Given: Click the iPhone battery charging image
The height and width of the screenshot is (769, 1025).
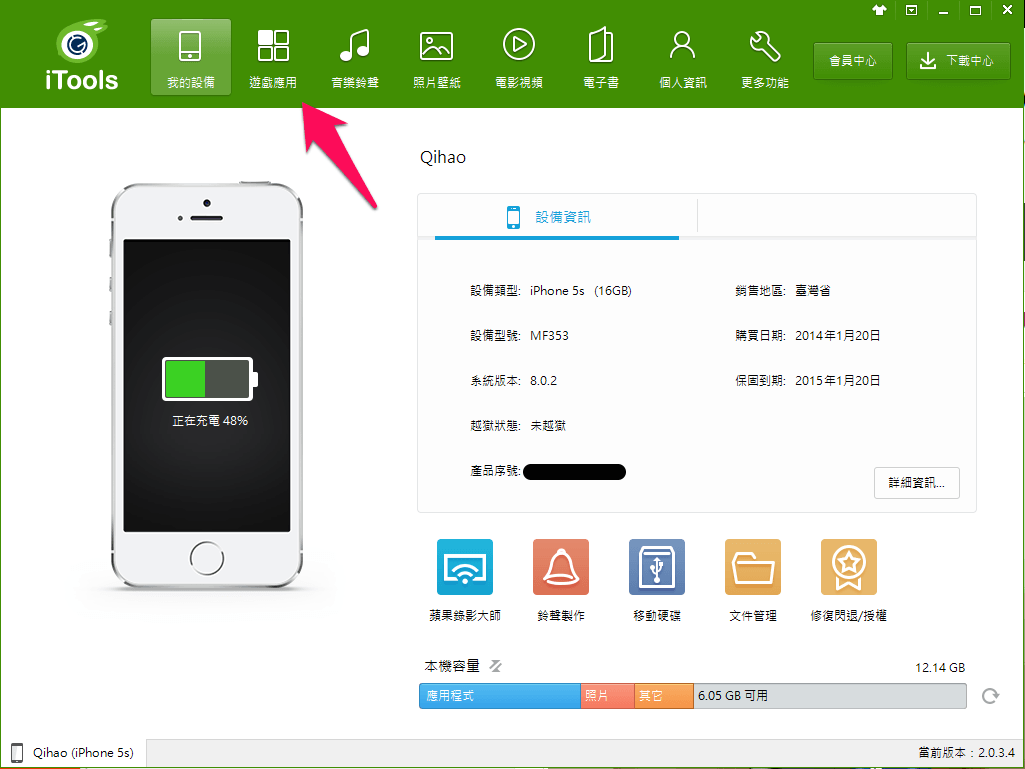Looking at the screenshot, I should point(209,379).
